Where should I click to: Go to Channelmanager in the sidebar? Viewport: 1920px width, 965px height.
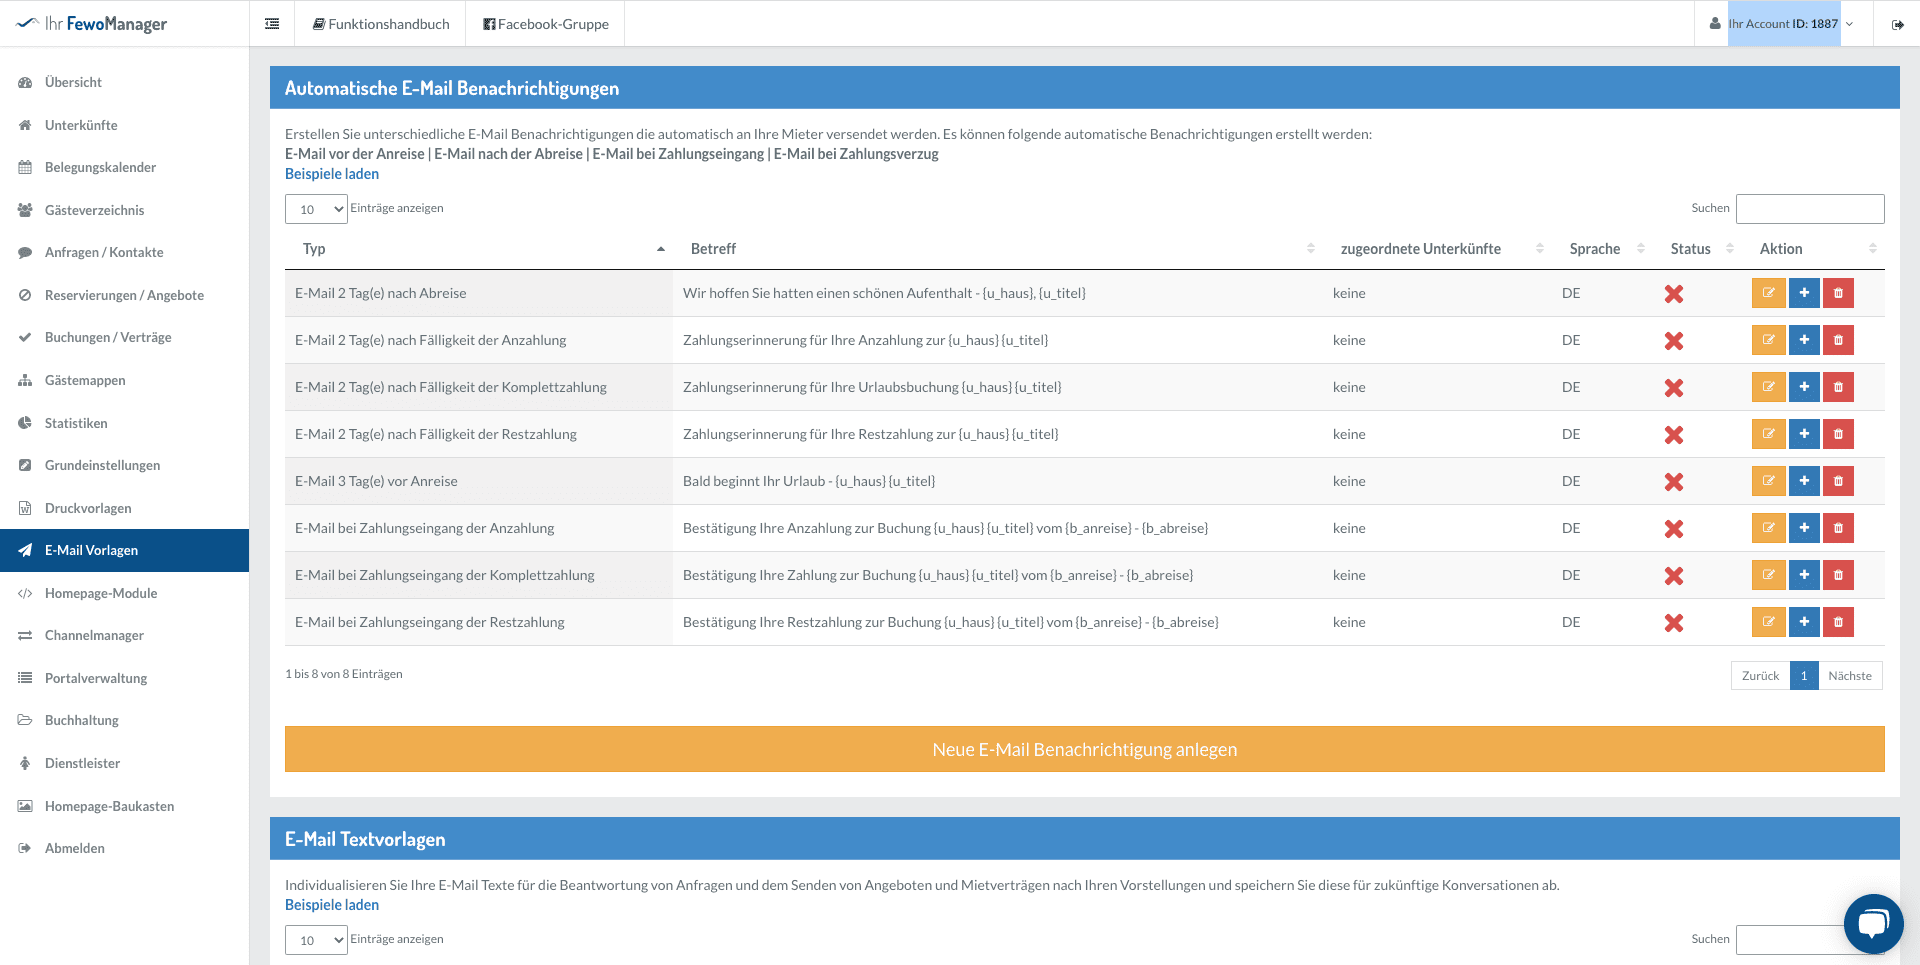tap(94, 635)
